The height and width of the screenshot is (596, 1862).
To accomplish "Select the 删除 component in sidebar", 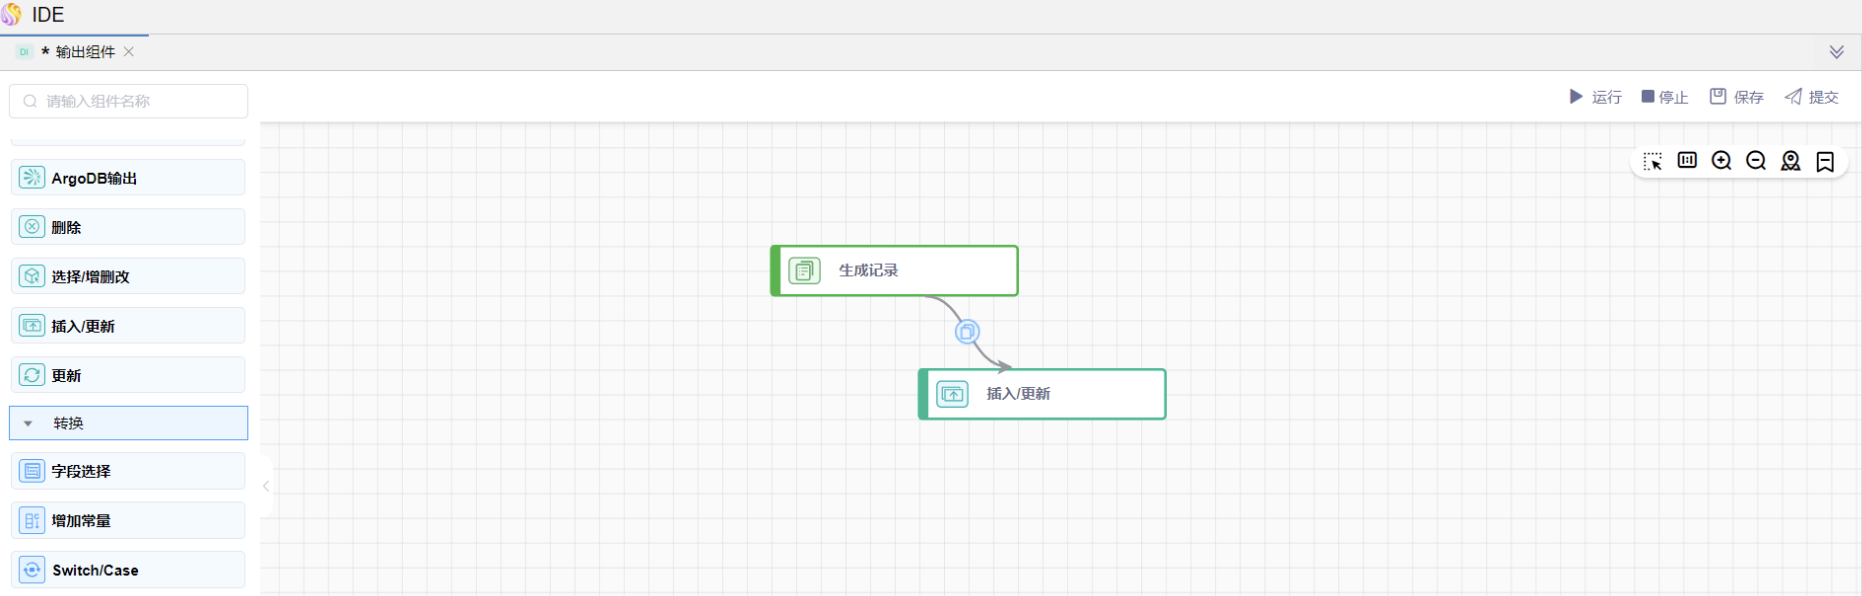I will [128, 227].
